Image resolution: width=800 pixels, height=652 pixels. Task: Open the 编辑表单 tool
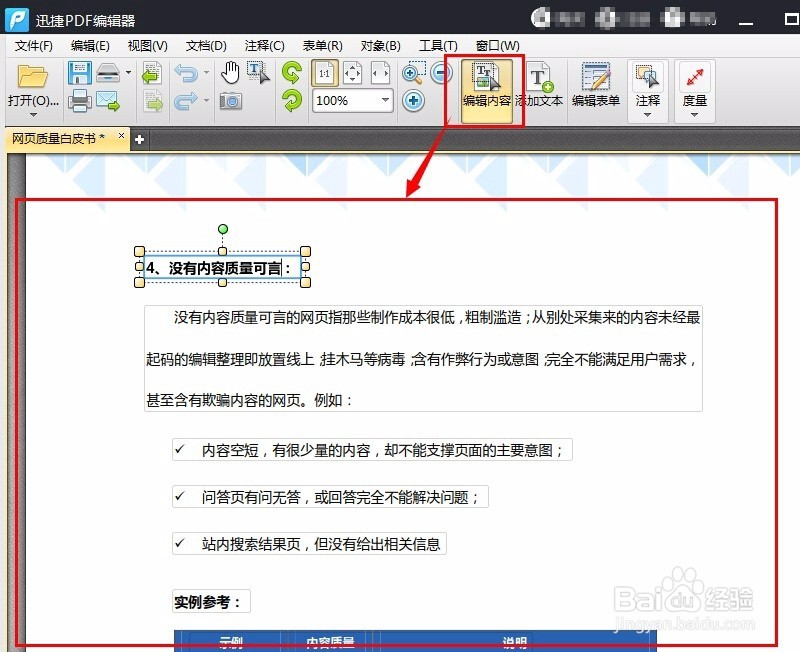click(595, 86)
